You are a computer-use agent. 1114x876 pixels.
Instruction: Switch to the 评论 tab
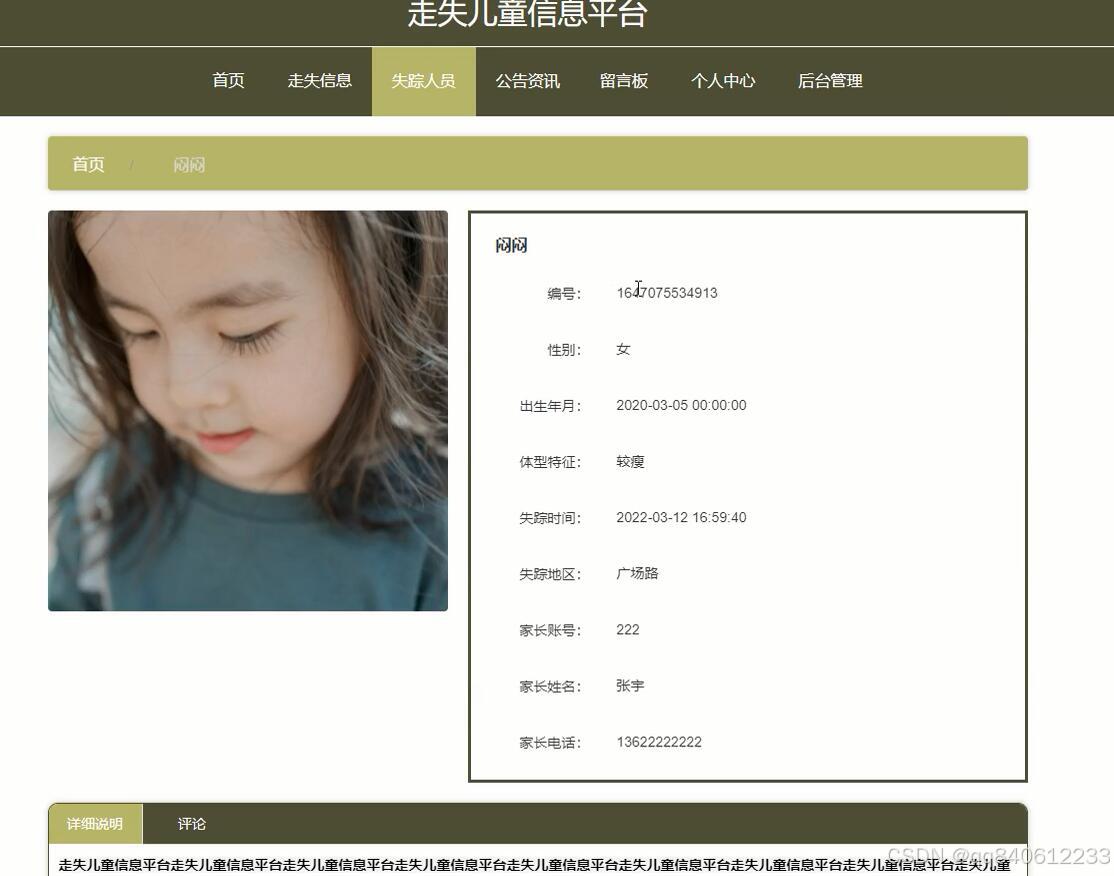coord(190,823)
